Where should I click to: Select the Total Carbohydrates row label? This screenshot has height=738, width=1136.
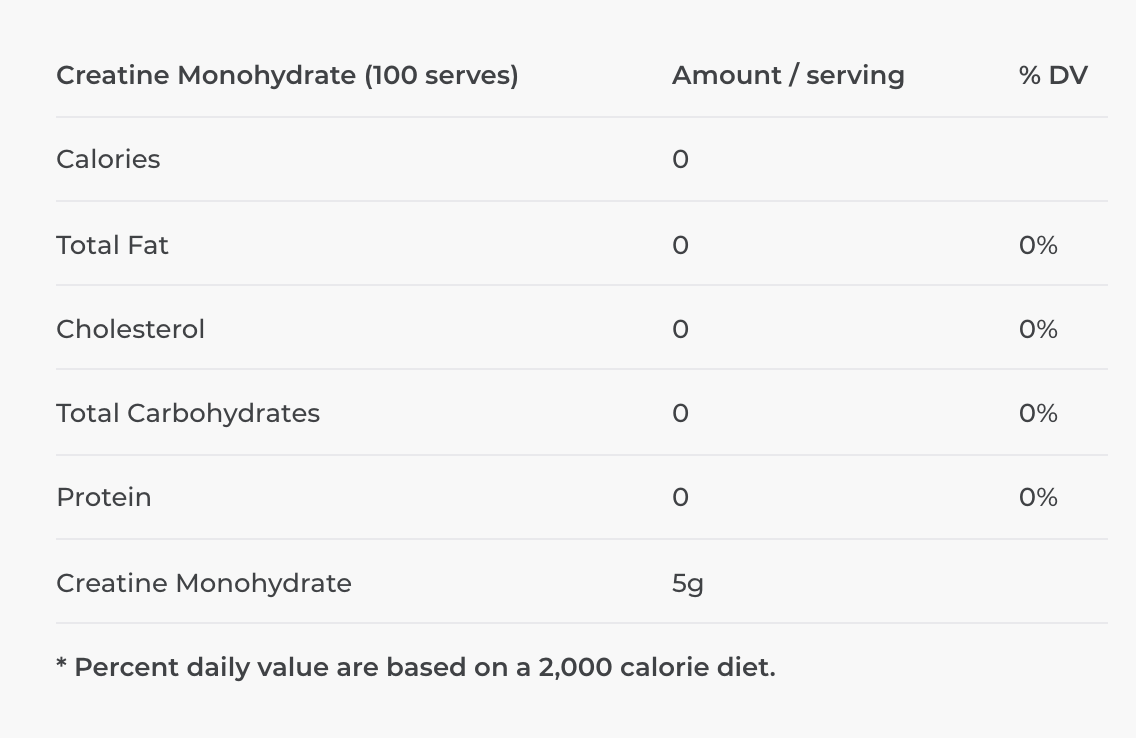pos(188,413)
